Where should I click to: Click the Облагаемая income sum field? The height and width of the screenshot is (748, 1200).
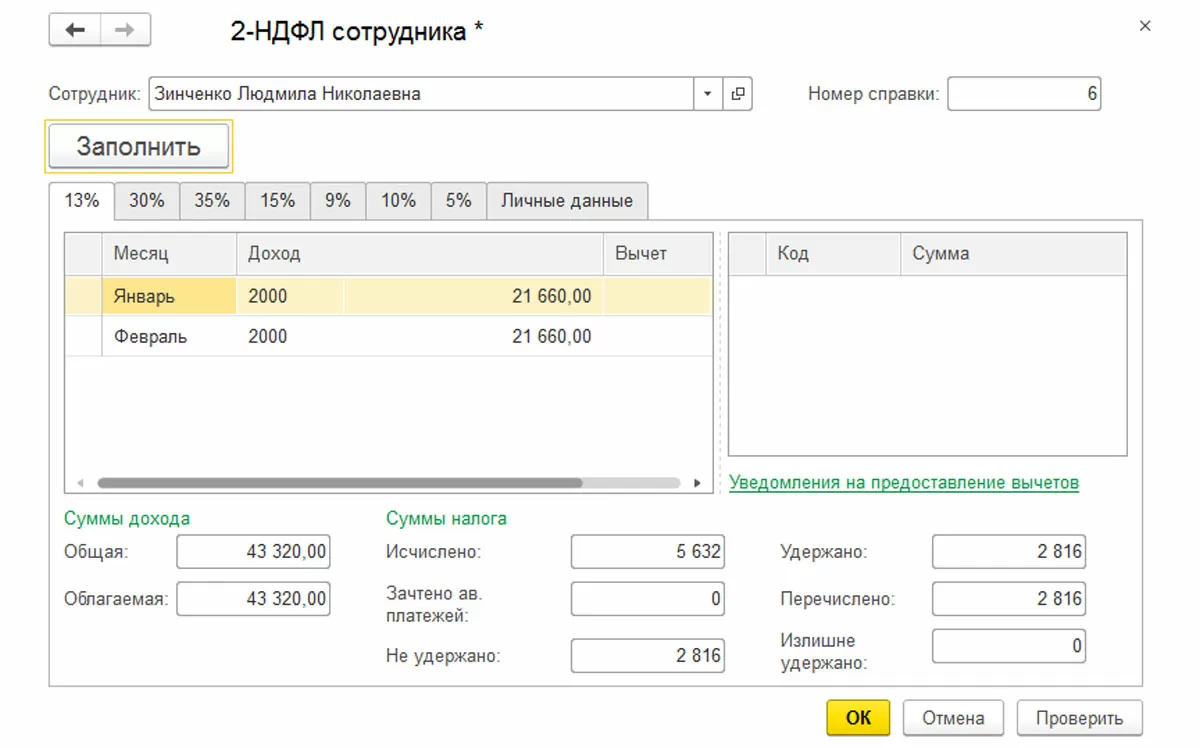[x=253, y=599]
